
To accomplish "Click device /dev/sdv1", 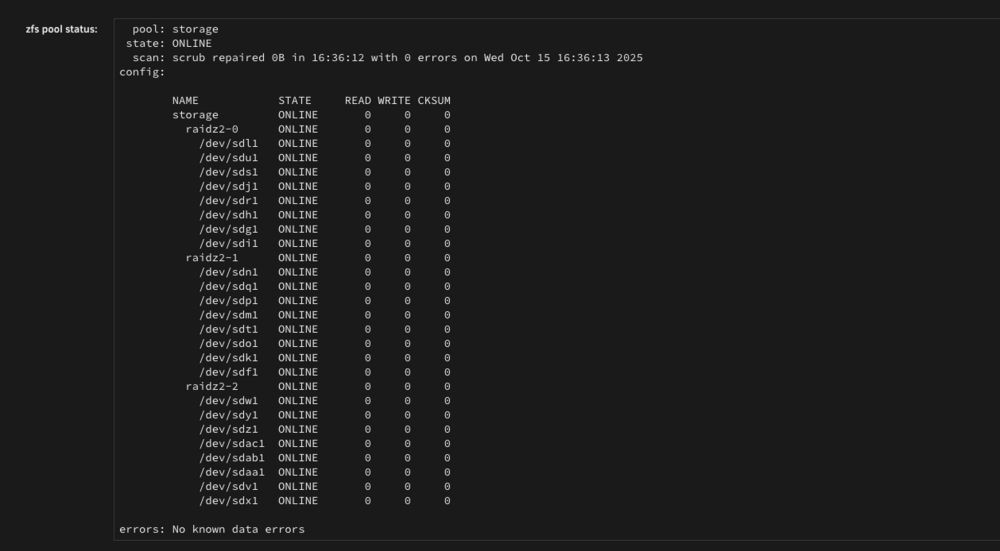I will [228, 487].
